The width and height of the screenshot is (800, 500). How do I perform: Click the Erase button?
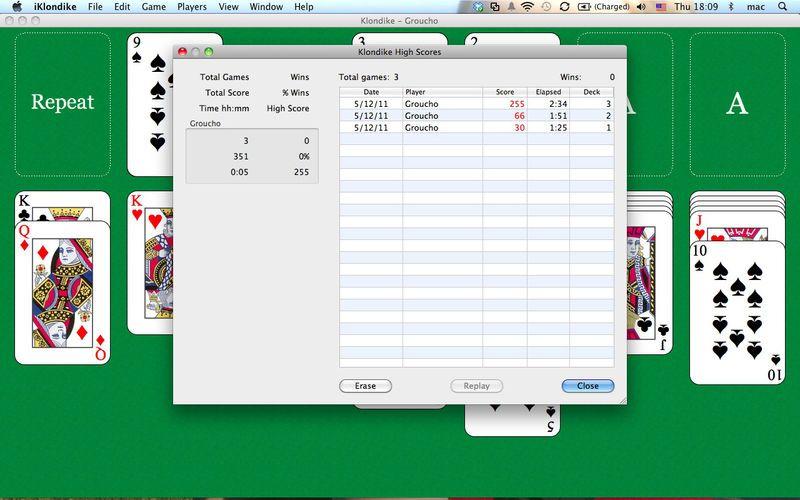(x=365, y=386)
